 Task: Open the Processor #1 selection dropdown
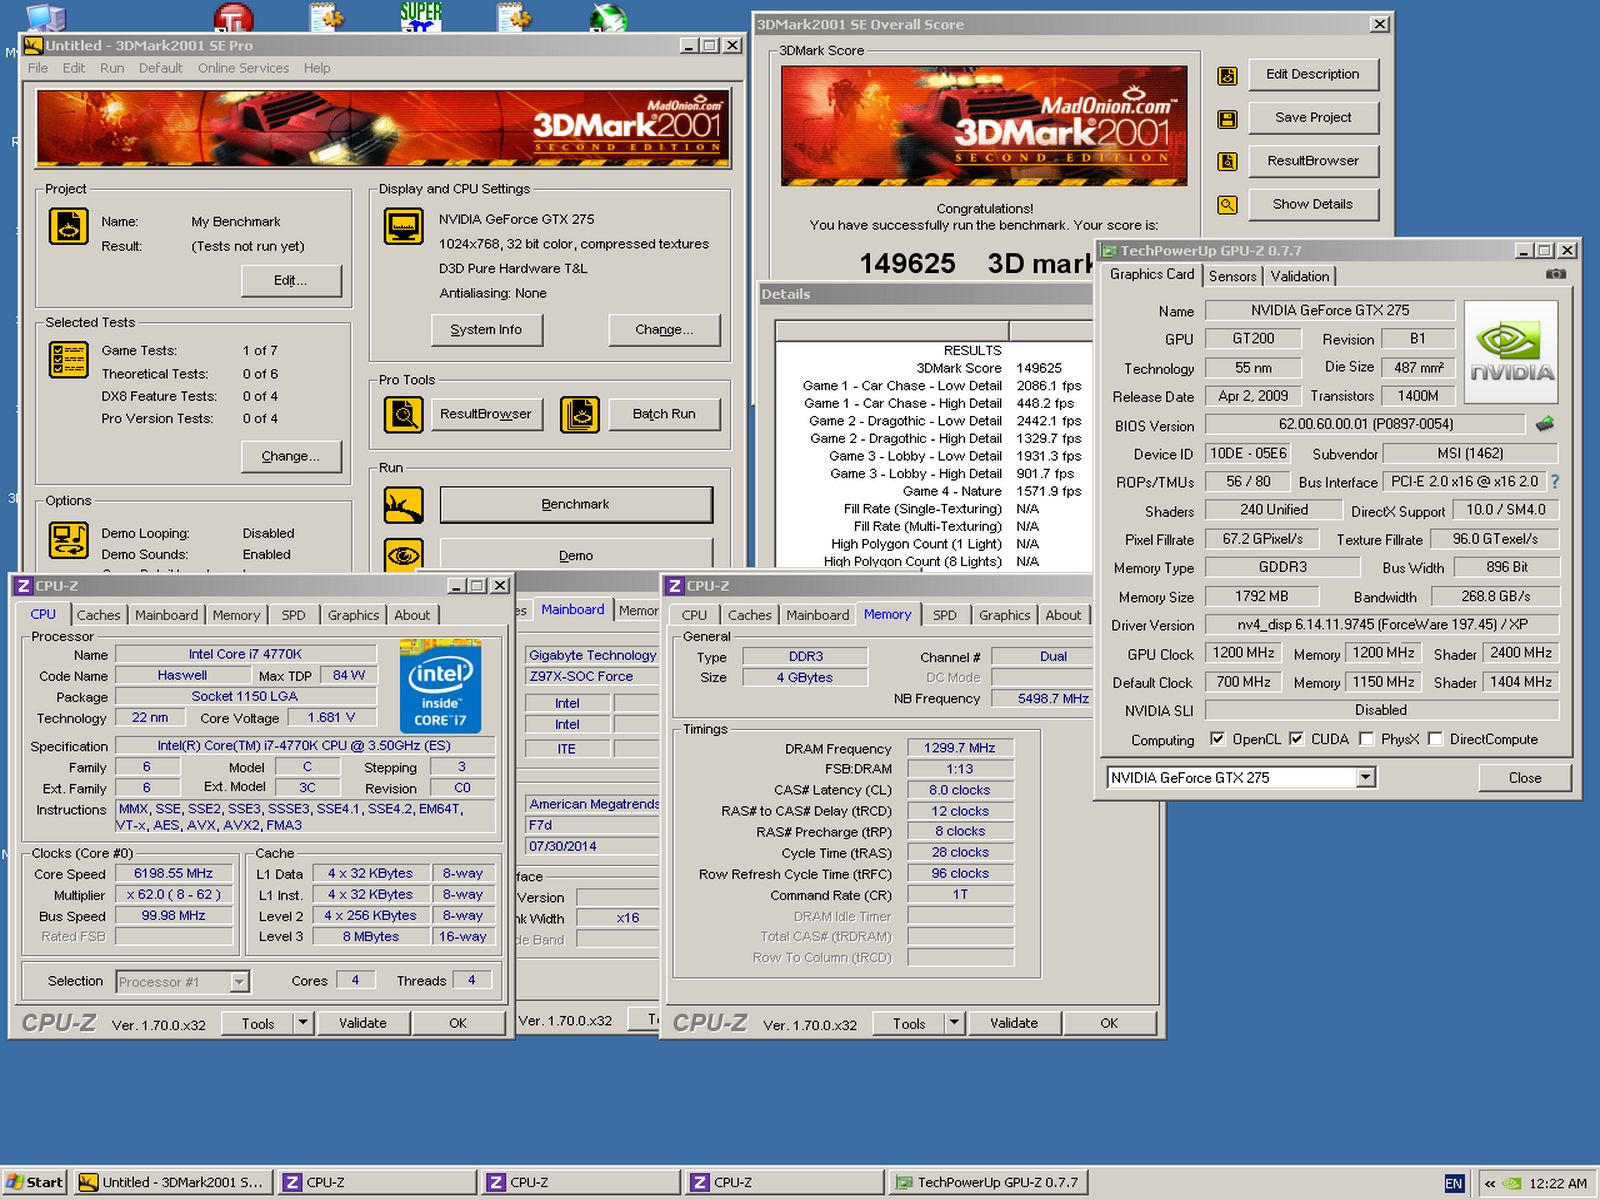(x=239, y=982)
